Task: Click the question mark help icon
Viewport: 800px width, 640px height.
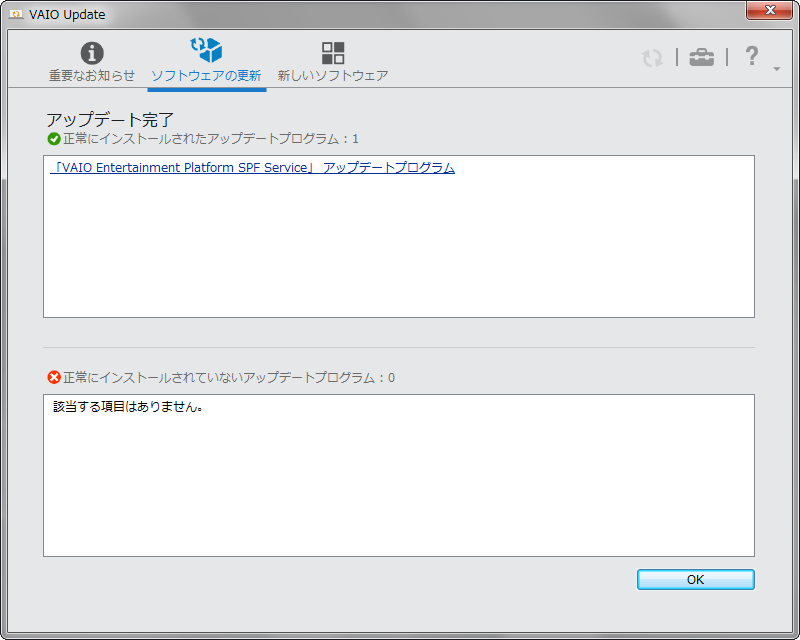Action: coord(753,56)
